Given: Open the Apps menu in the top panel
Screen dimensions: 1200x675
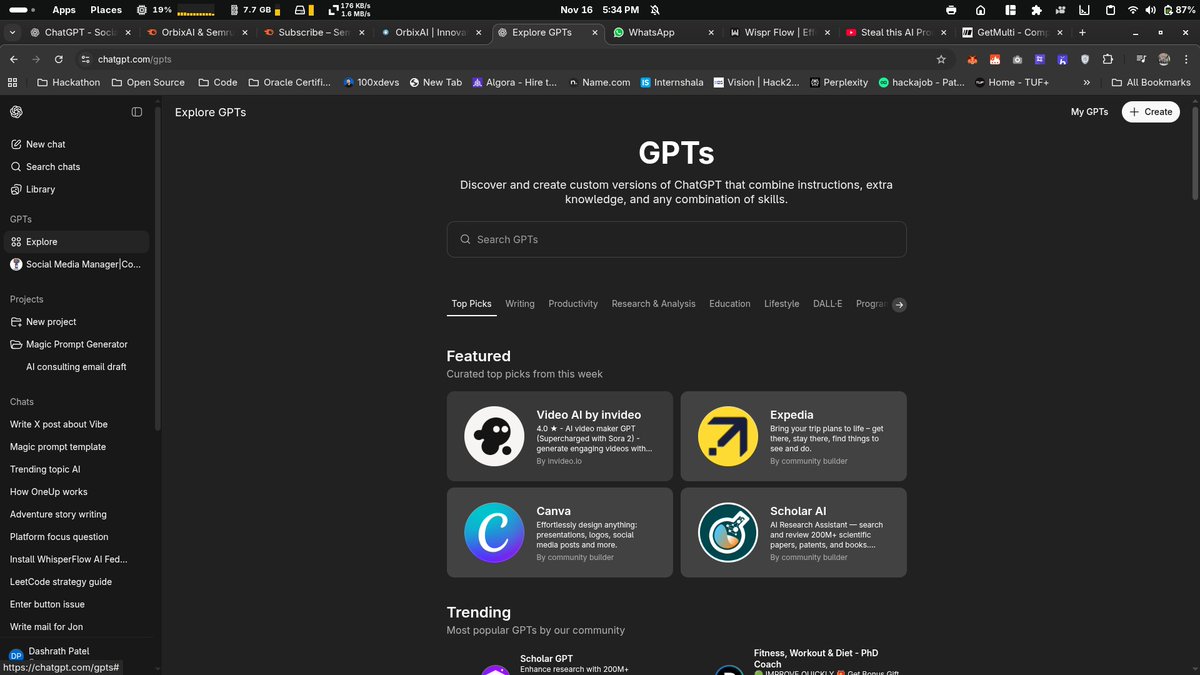Looking at the screenshot, I should tap(64, 9).
